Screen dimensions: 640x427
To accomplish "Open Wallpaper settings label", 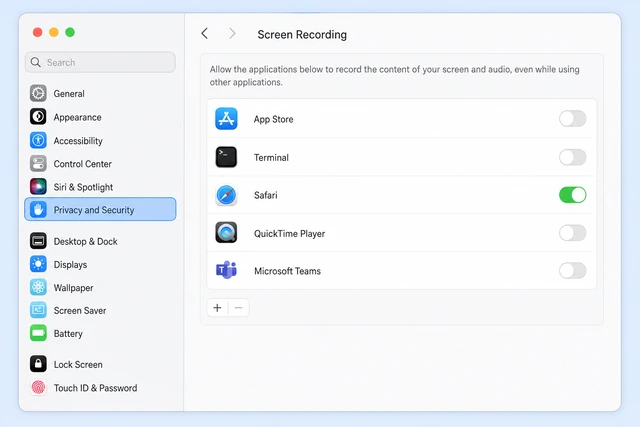I will coord(73,288).
